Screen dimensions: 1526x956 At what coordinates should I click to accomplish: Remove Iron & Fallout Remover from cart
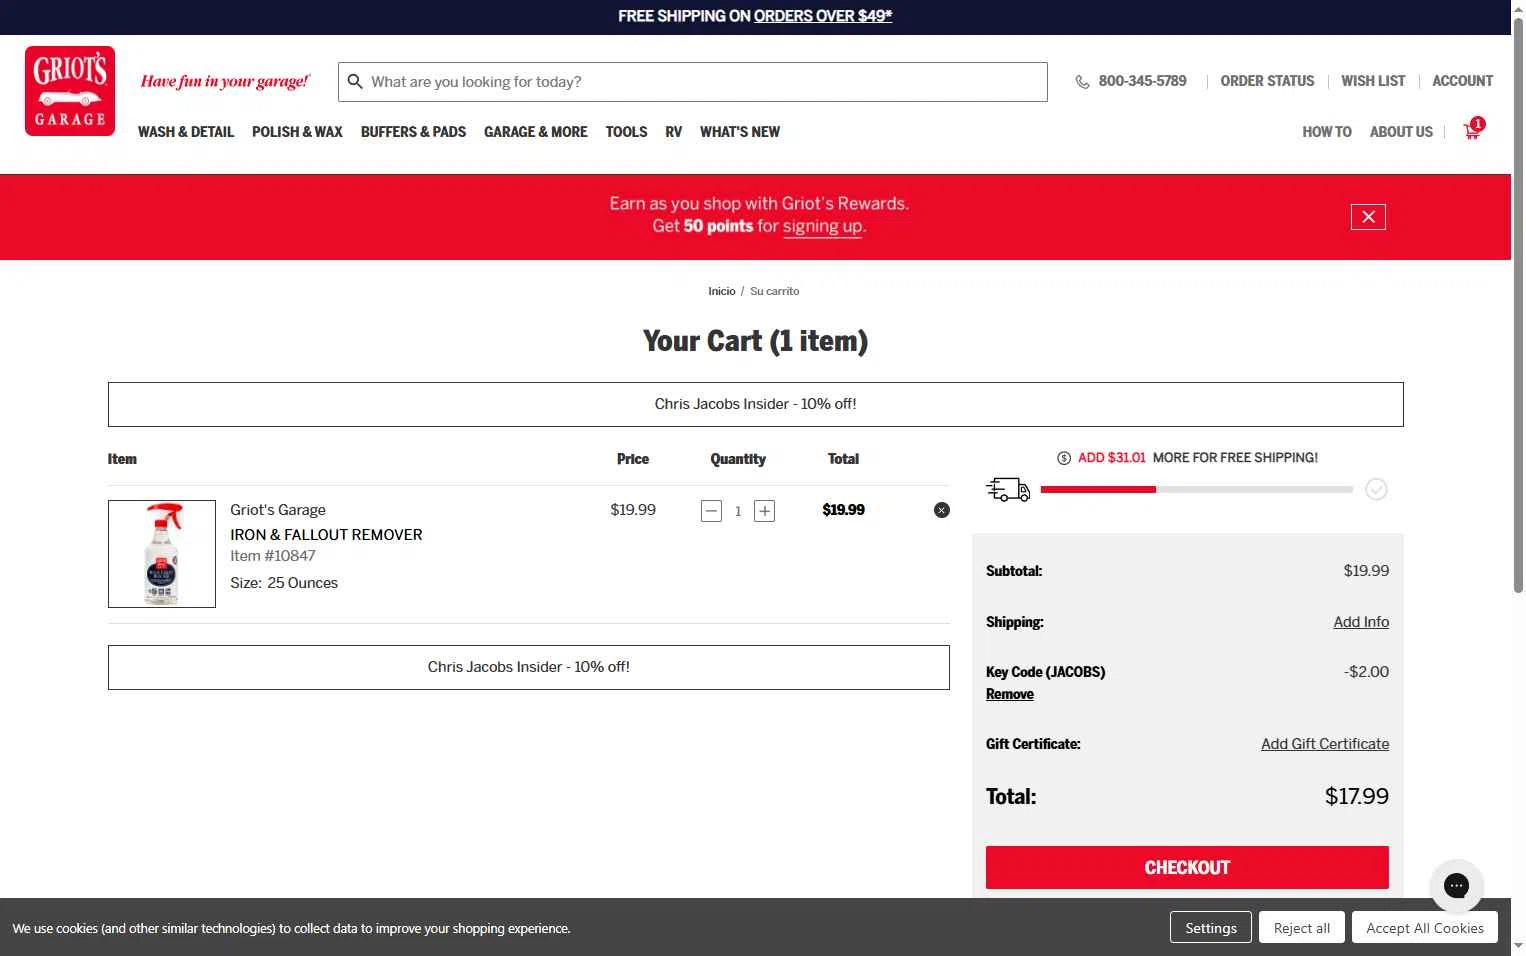(942, 510)
